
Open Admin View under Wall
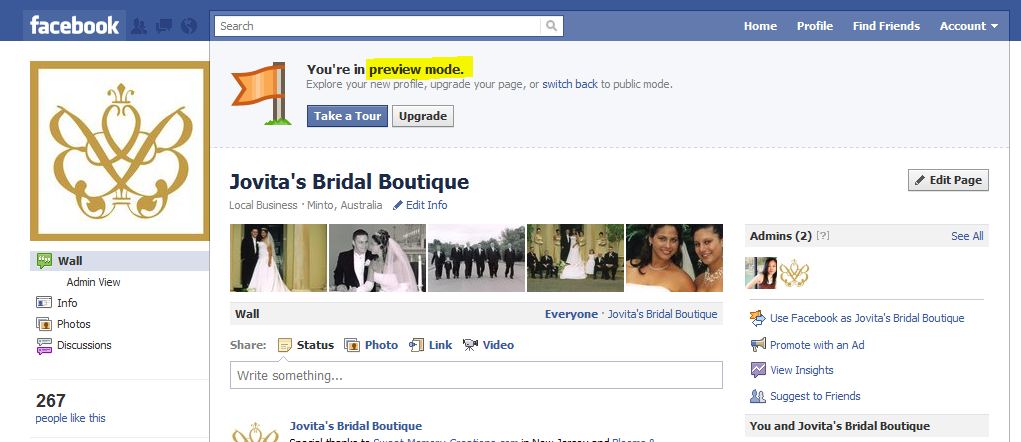[93, 282]
